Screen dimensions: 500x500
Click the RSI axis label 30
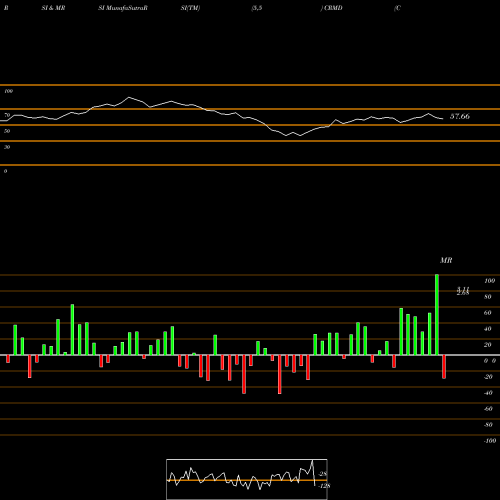[x=7, y=147]
